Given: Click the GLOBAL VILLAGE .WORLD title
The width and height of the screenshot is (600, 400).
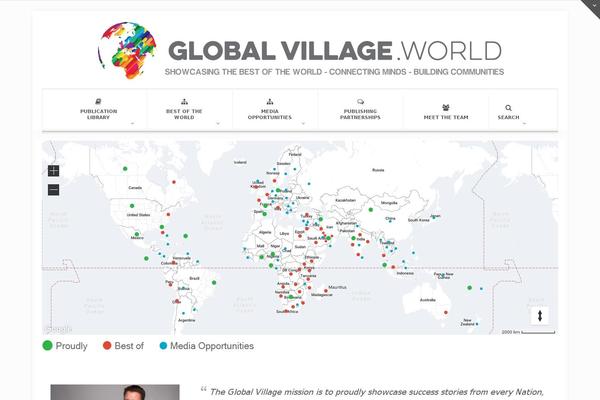Looking at the screenshot, I should click(x=335, y=51).
